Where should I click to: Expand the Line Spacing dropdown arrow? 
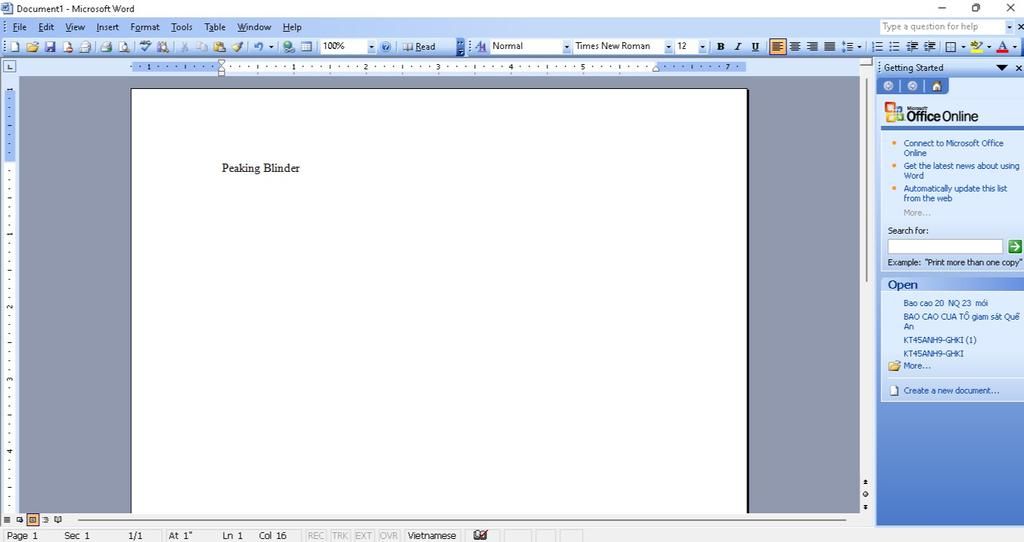(859, 46)
